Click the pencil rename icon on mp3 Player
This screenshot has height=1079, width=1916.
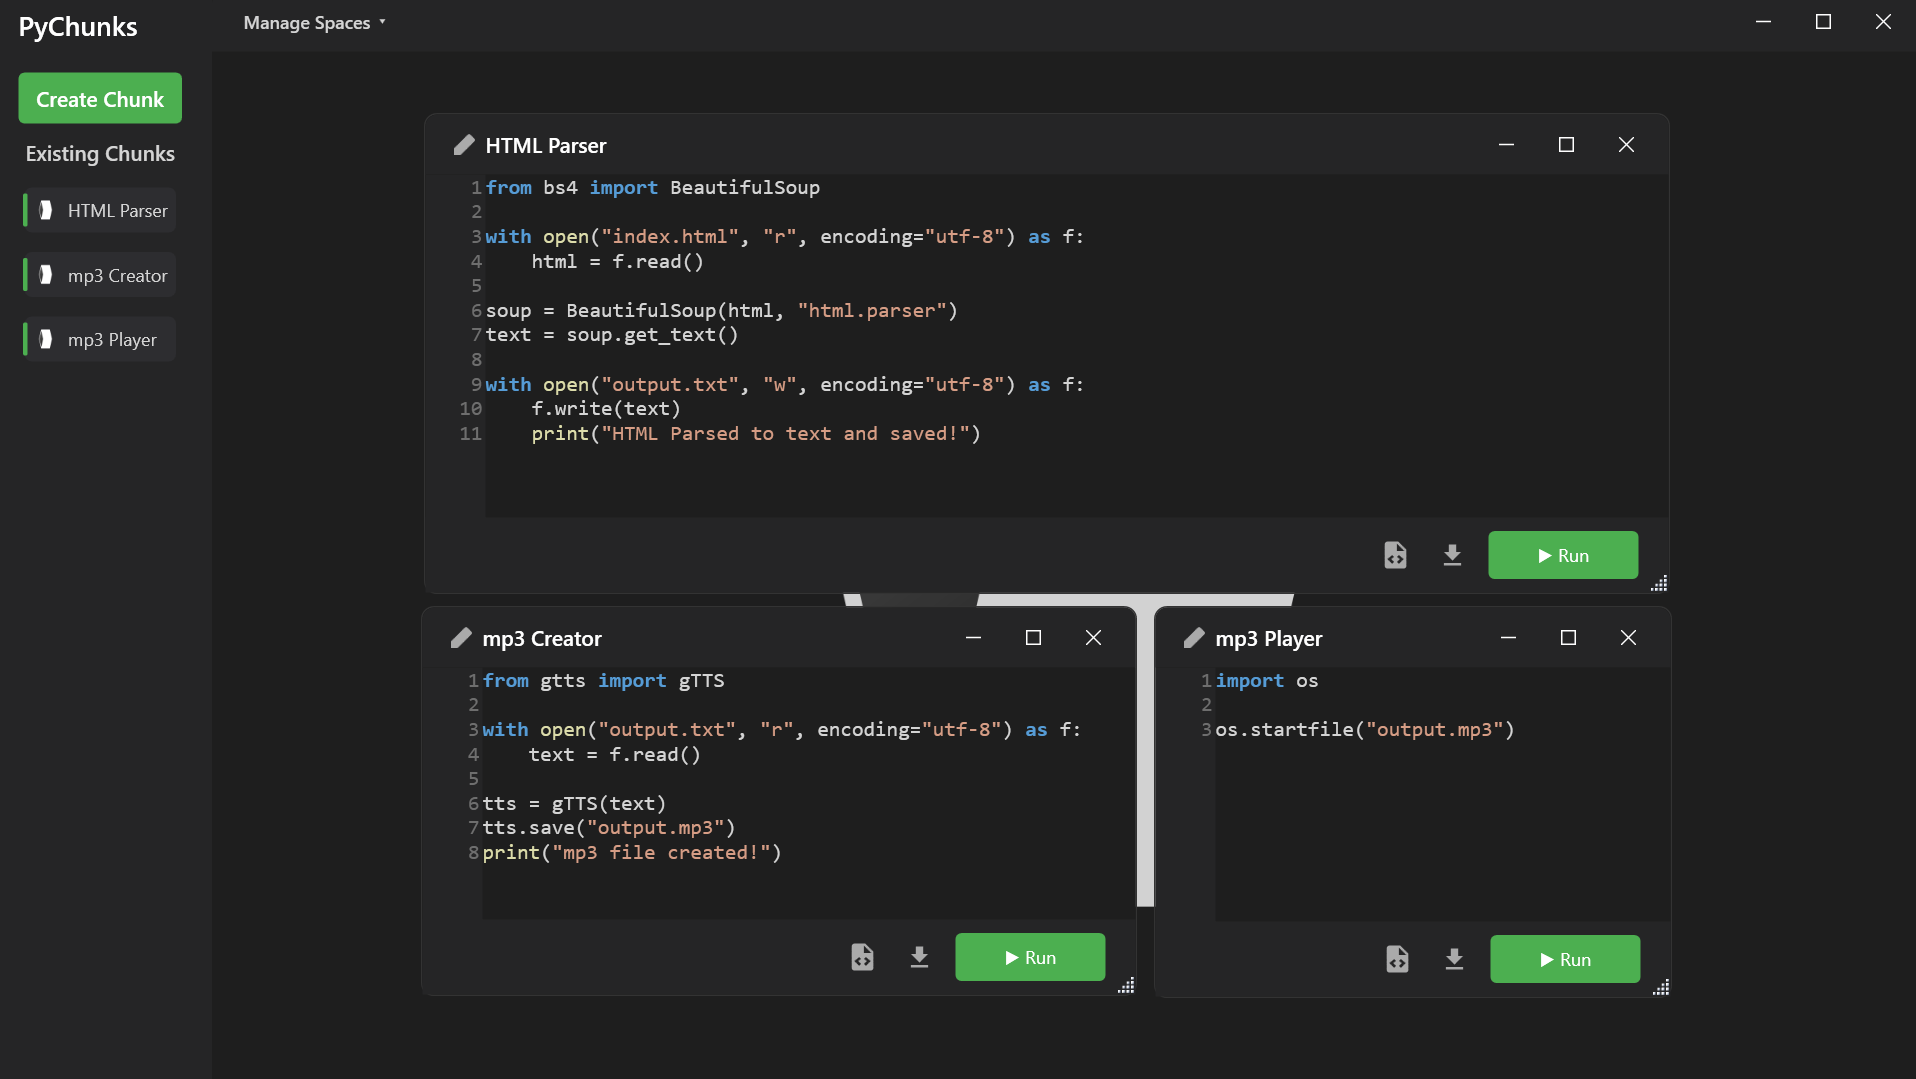(x=1194, y=638)
